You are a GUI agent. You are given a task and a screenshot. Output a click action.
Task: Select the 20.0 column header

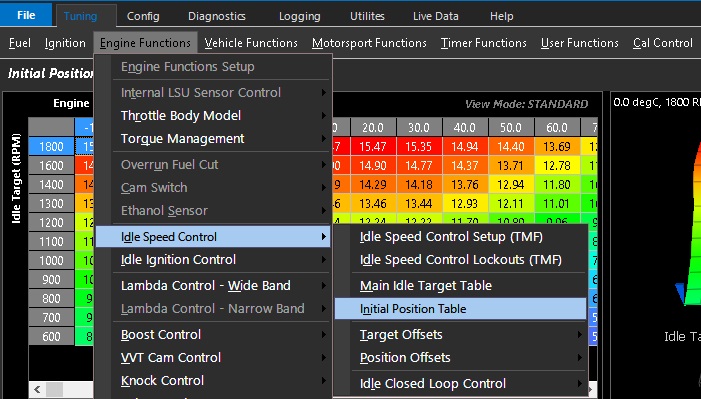click(x=373, y=127)
